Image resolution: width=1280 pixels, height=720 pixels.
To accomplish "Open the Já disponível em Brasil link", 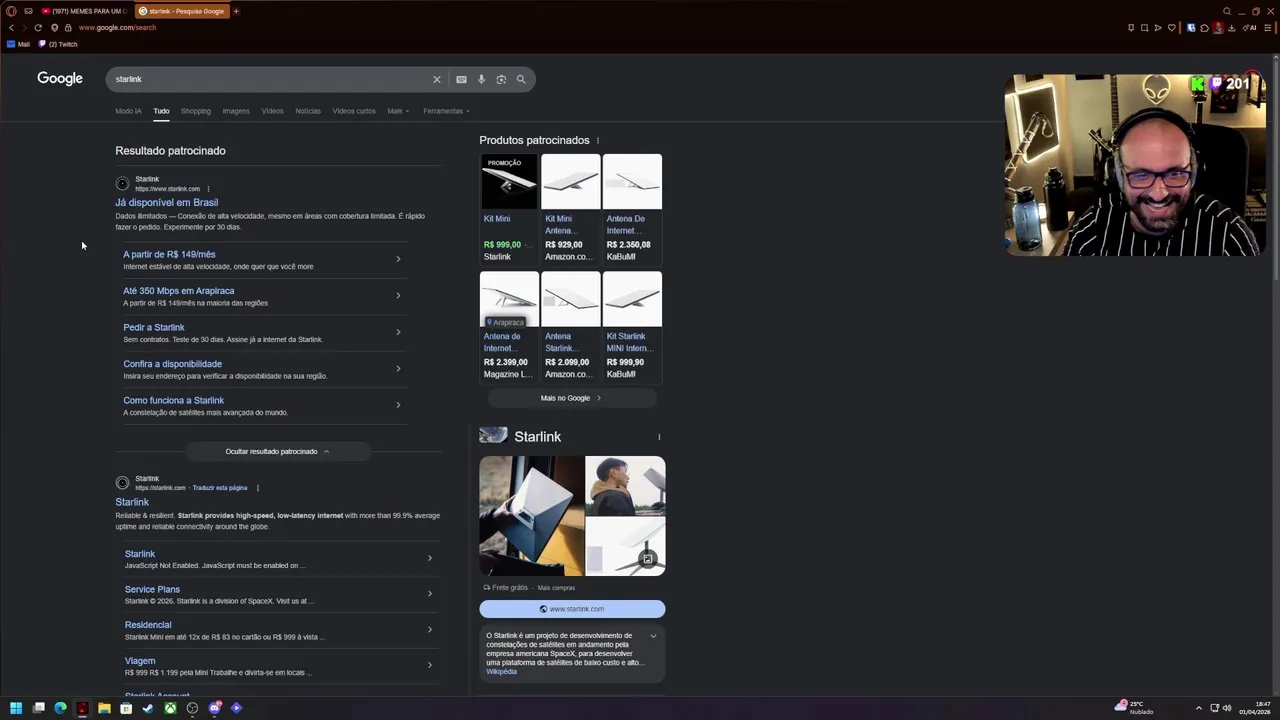I will (166, 202).
